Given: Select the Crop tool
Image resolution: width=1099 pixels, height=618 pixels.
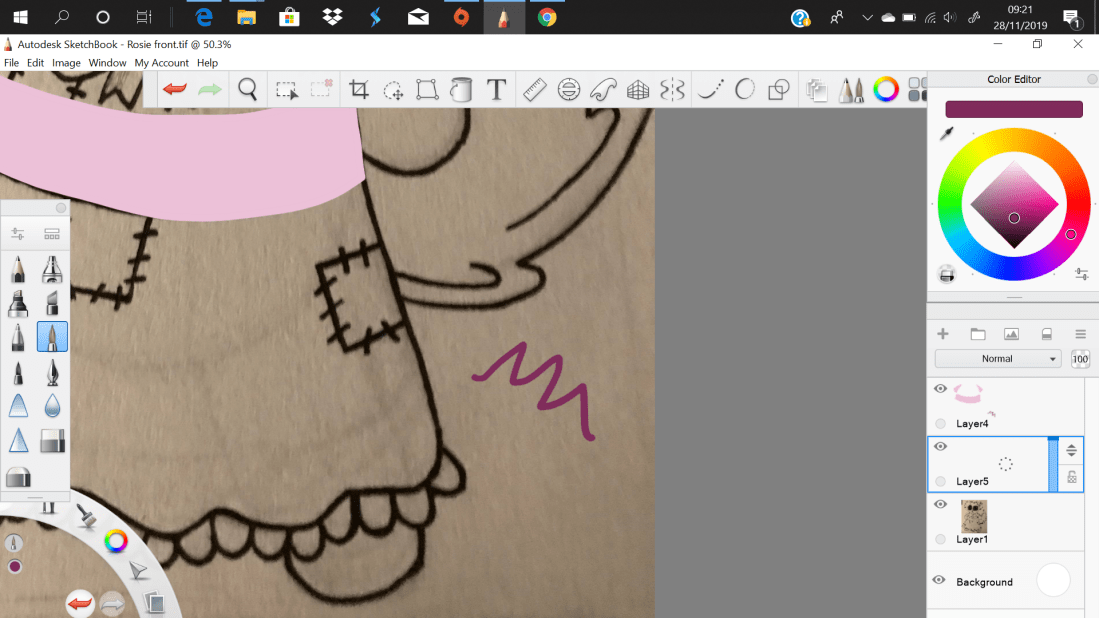Looking at the screenshot, I should tap(360, 89).
